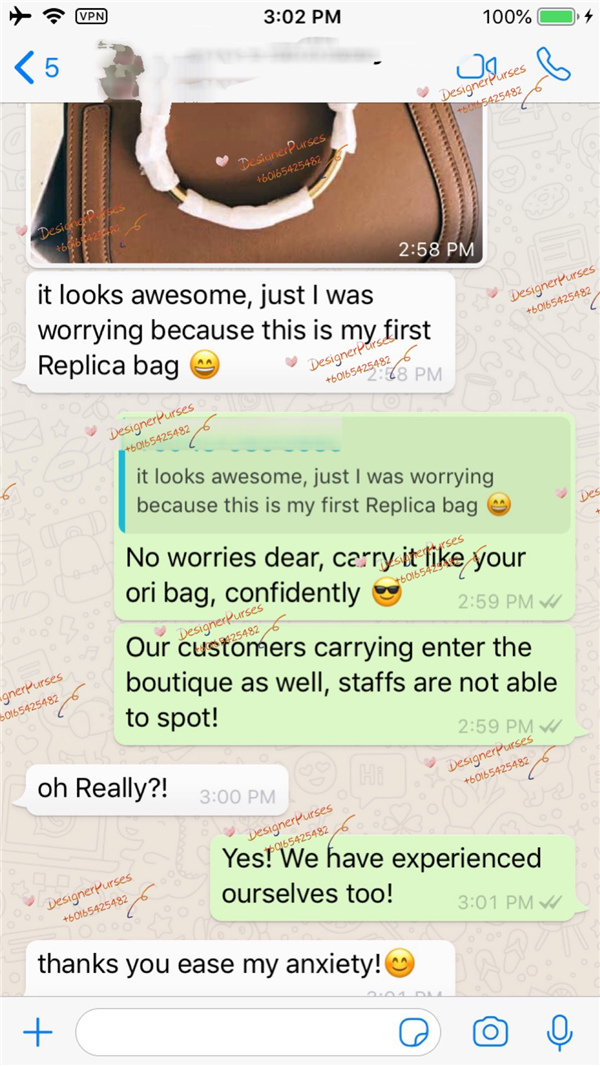Open the camera from the input bar

[490, 1032]
